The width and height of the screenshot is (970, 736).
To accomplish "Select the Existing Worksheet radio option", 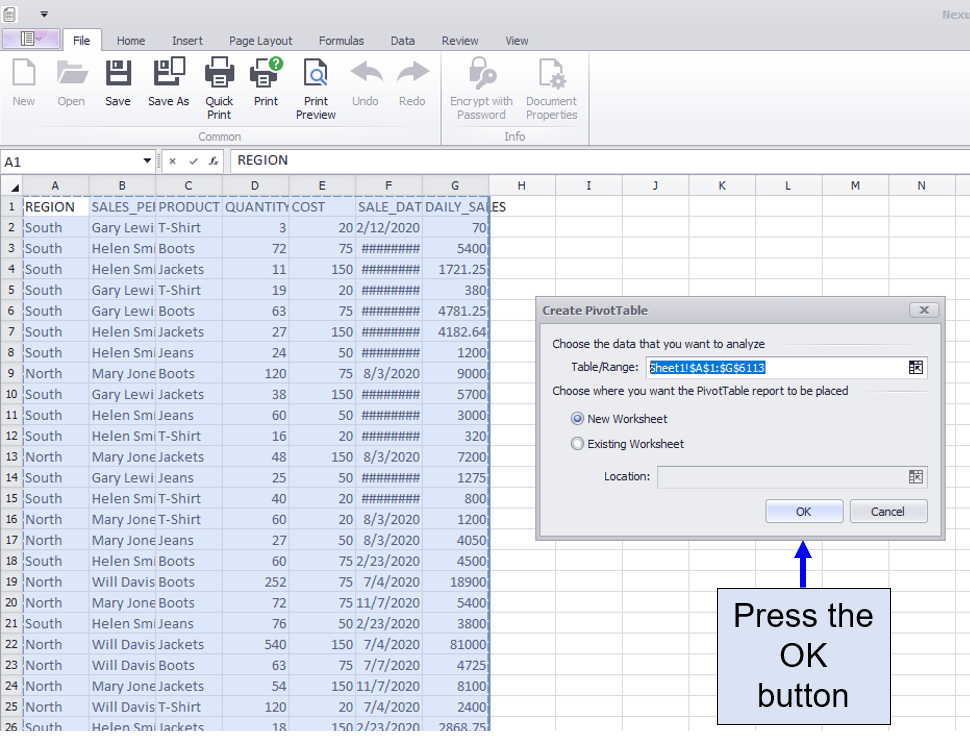I will click(578, 444).
